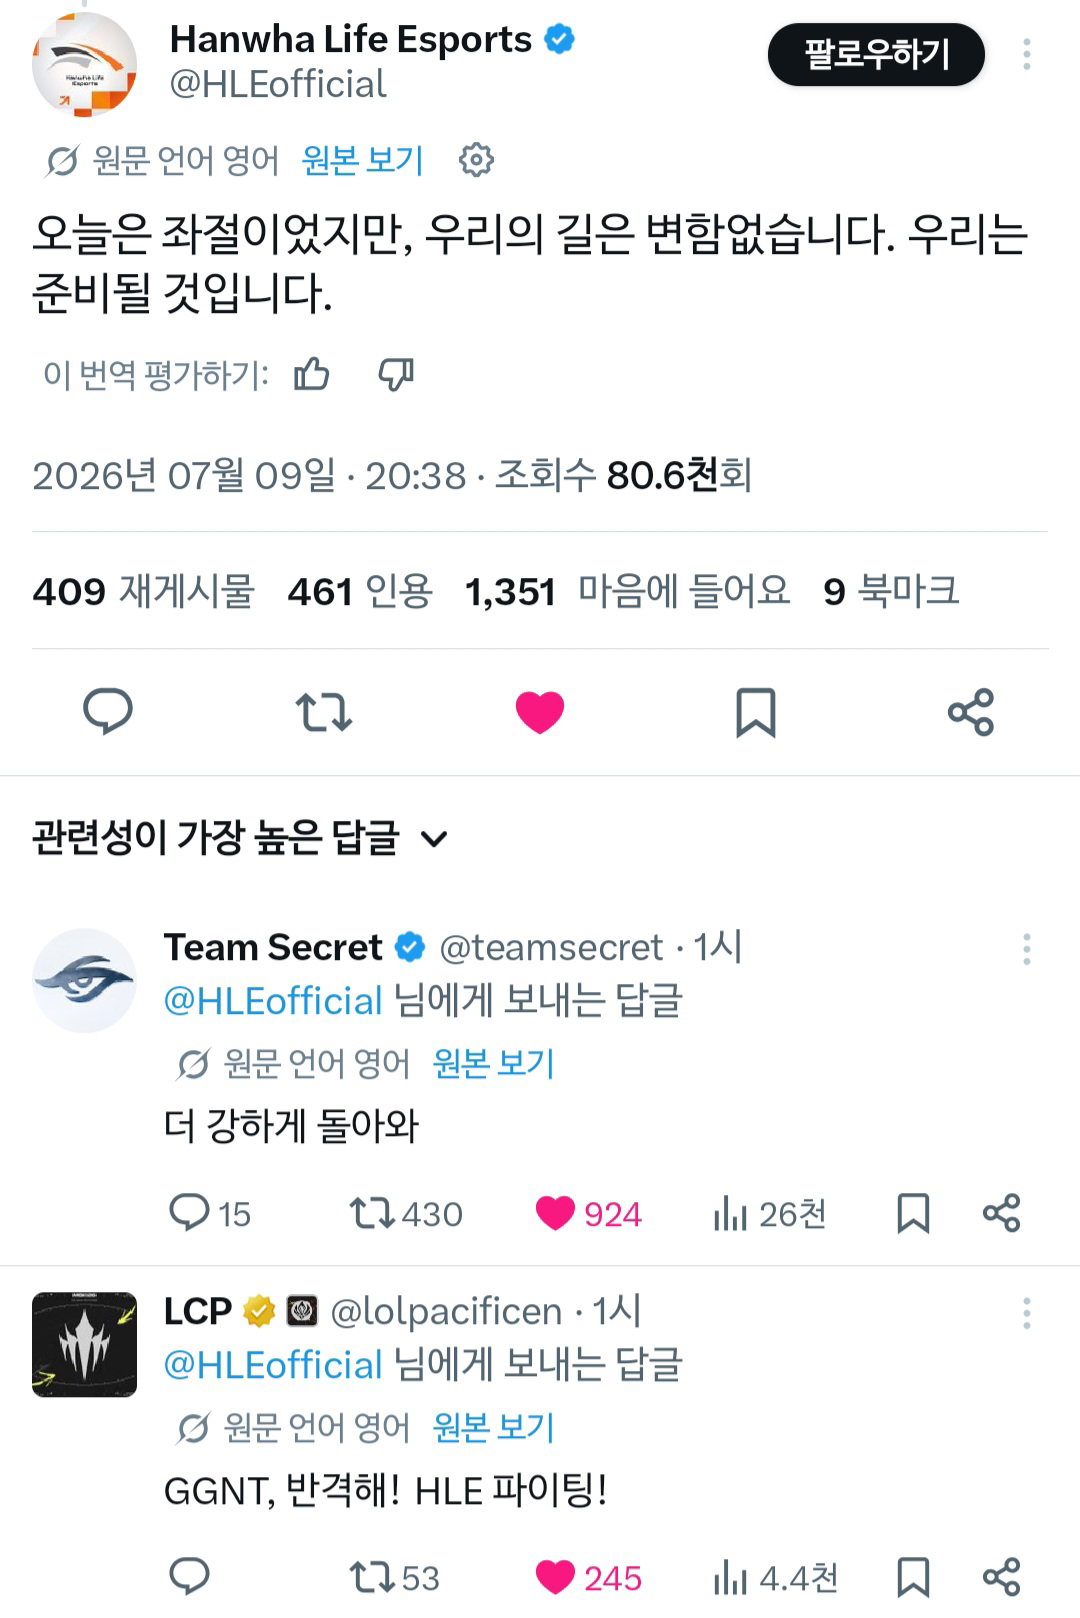View analytics for LCP reply 4.4천
The width and height of the screenshot is (1080, 1618).
pos(776,1578)
